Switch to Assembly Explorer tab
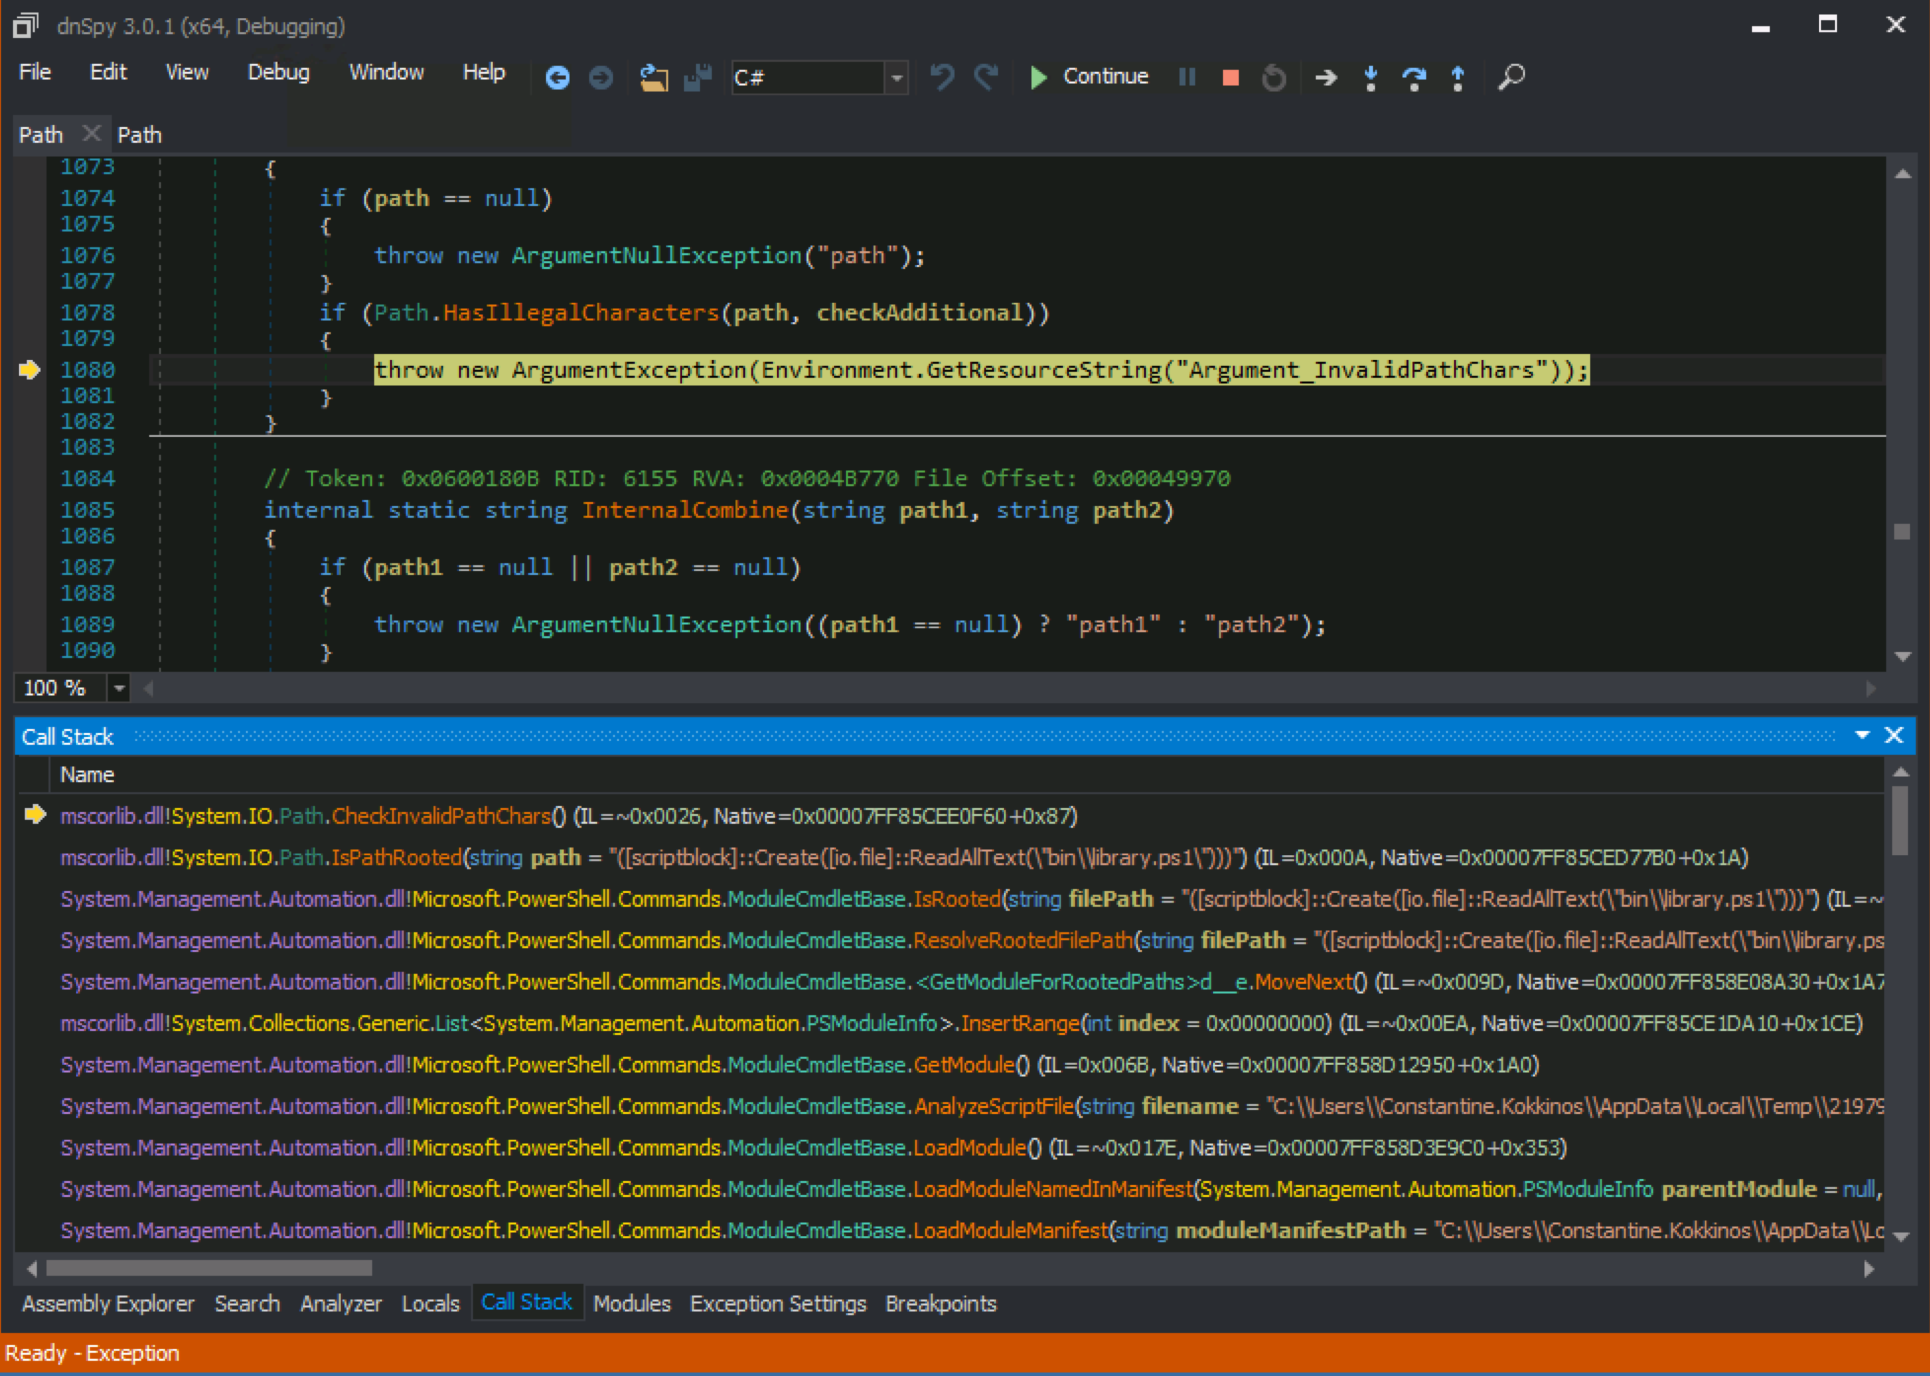Viewport: 1930px width, 1376px height. [108, 1304]
